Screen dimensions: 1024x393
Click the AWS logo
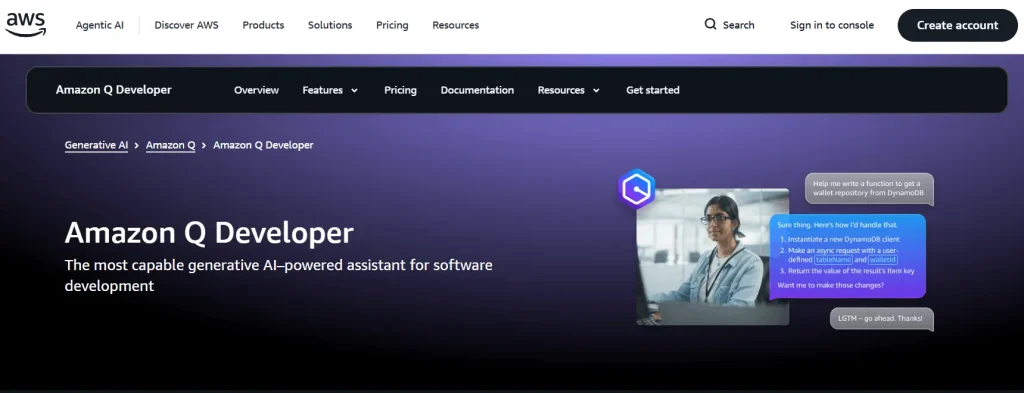(26, 25)
